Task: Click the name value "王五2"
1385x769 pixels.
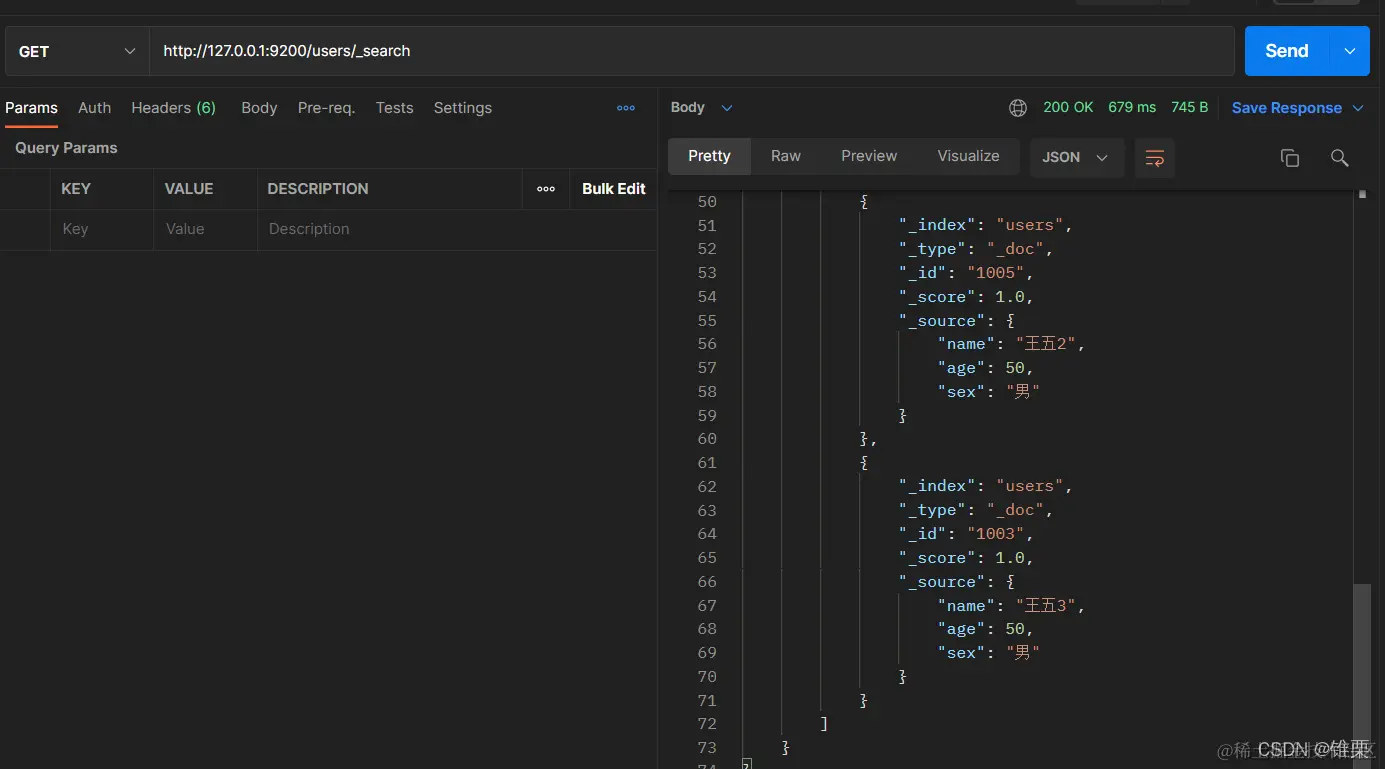Action: tap(1045, 344)
